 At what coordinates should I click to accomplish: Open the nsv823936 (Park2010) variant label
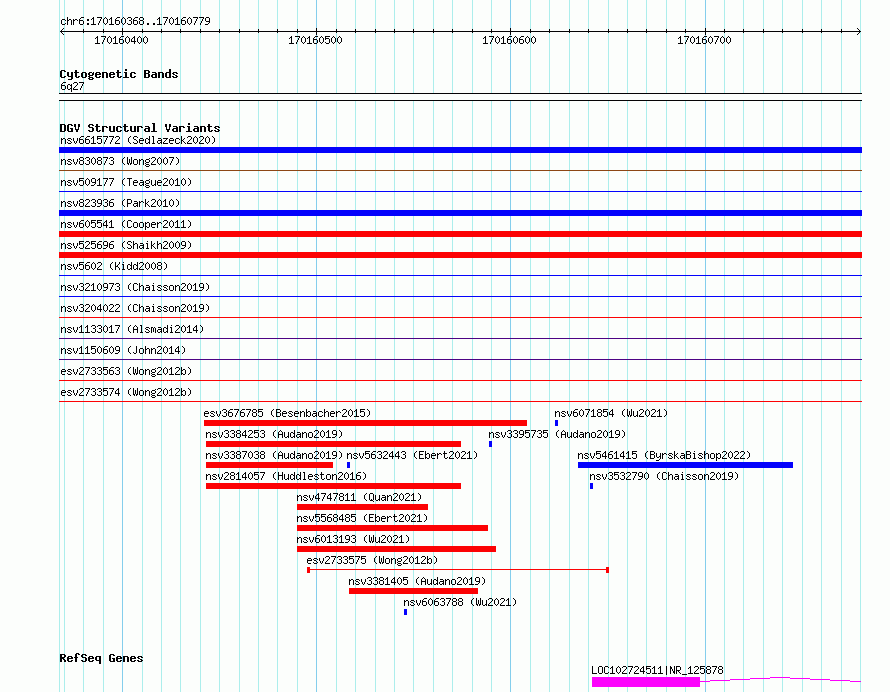[x=120, y=203]
